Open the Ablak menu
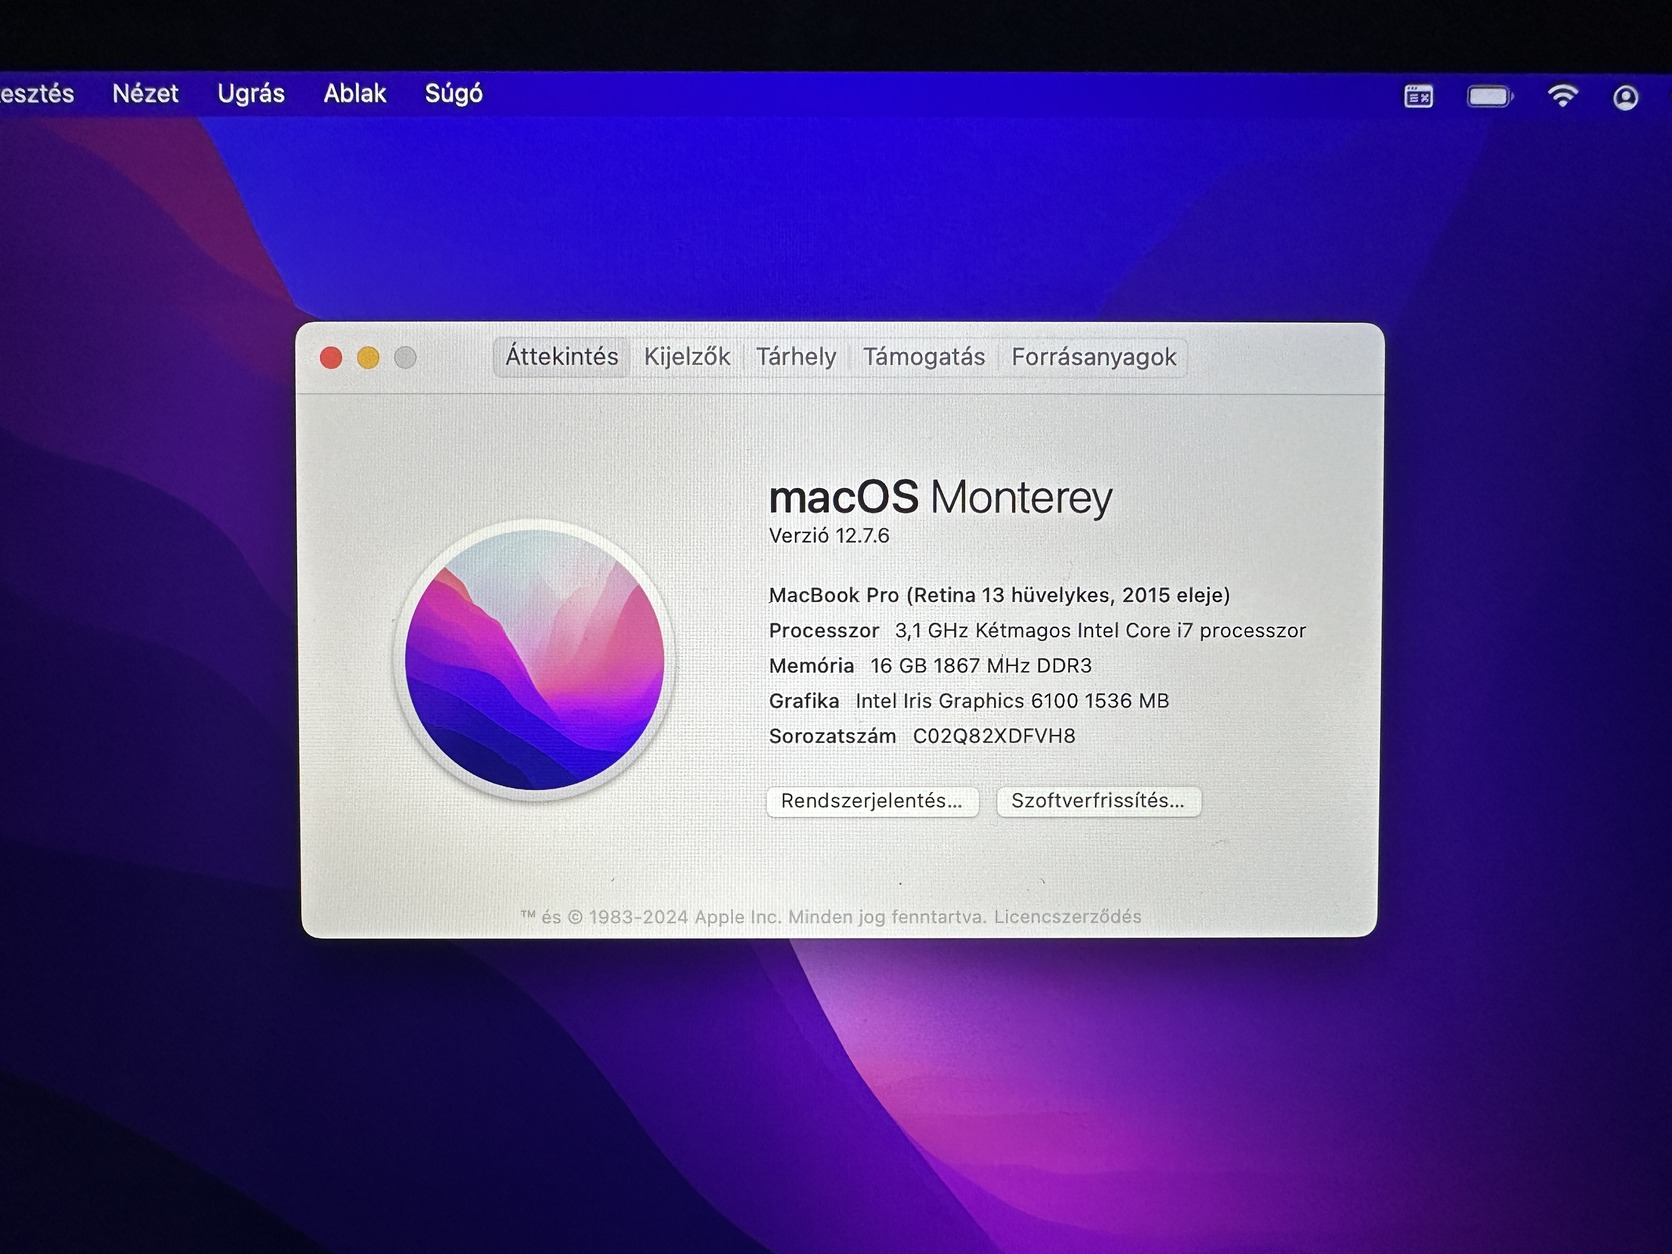Viewport: 1672px width, 1254px height. coord(355,94)
